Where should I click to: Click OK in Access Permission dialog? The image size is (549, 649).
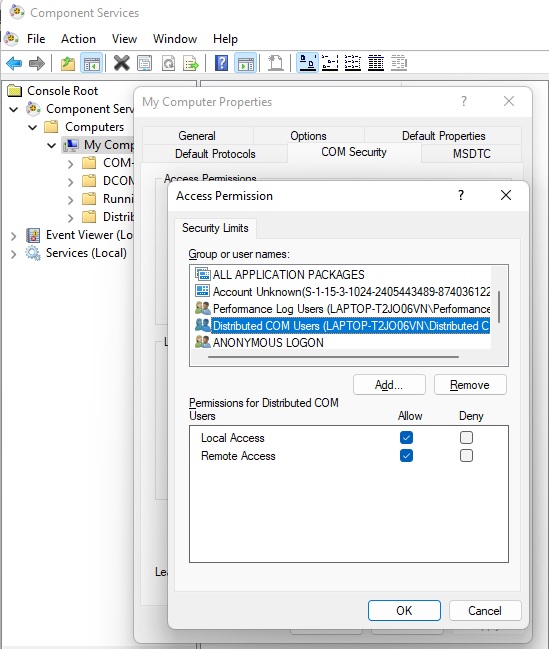tap(404, 611)
